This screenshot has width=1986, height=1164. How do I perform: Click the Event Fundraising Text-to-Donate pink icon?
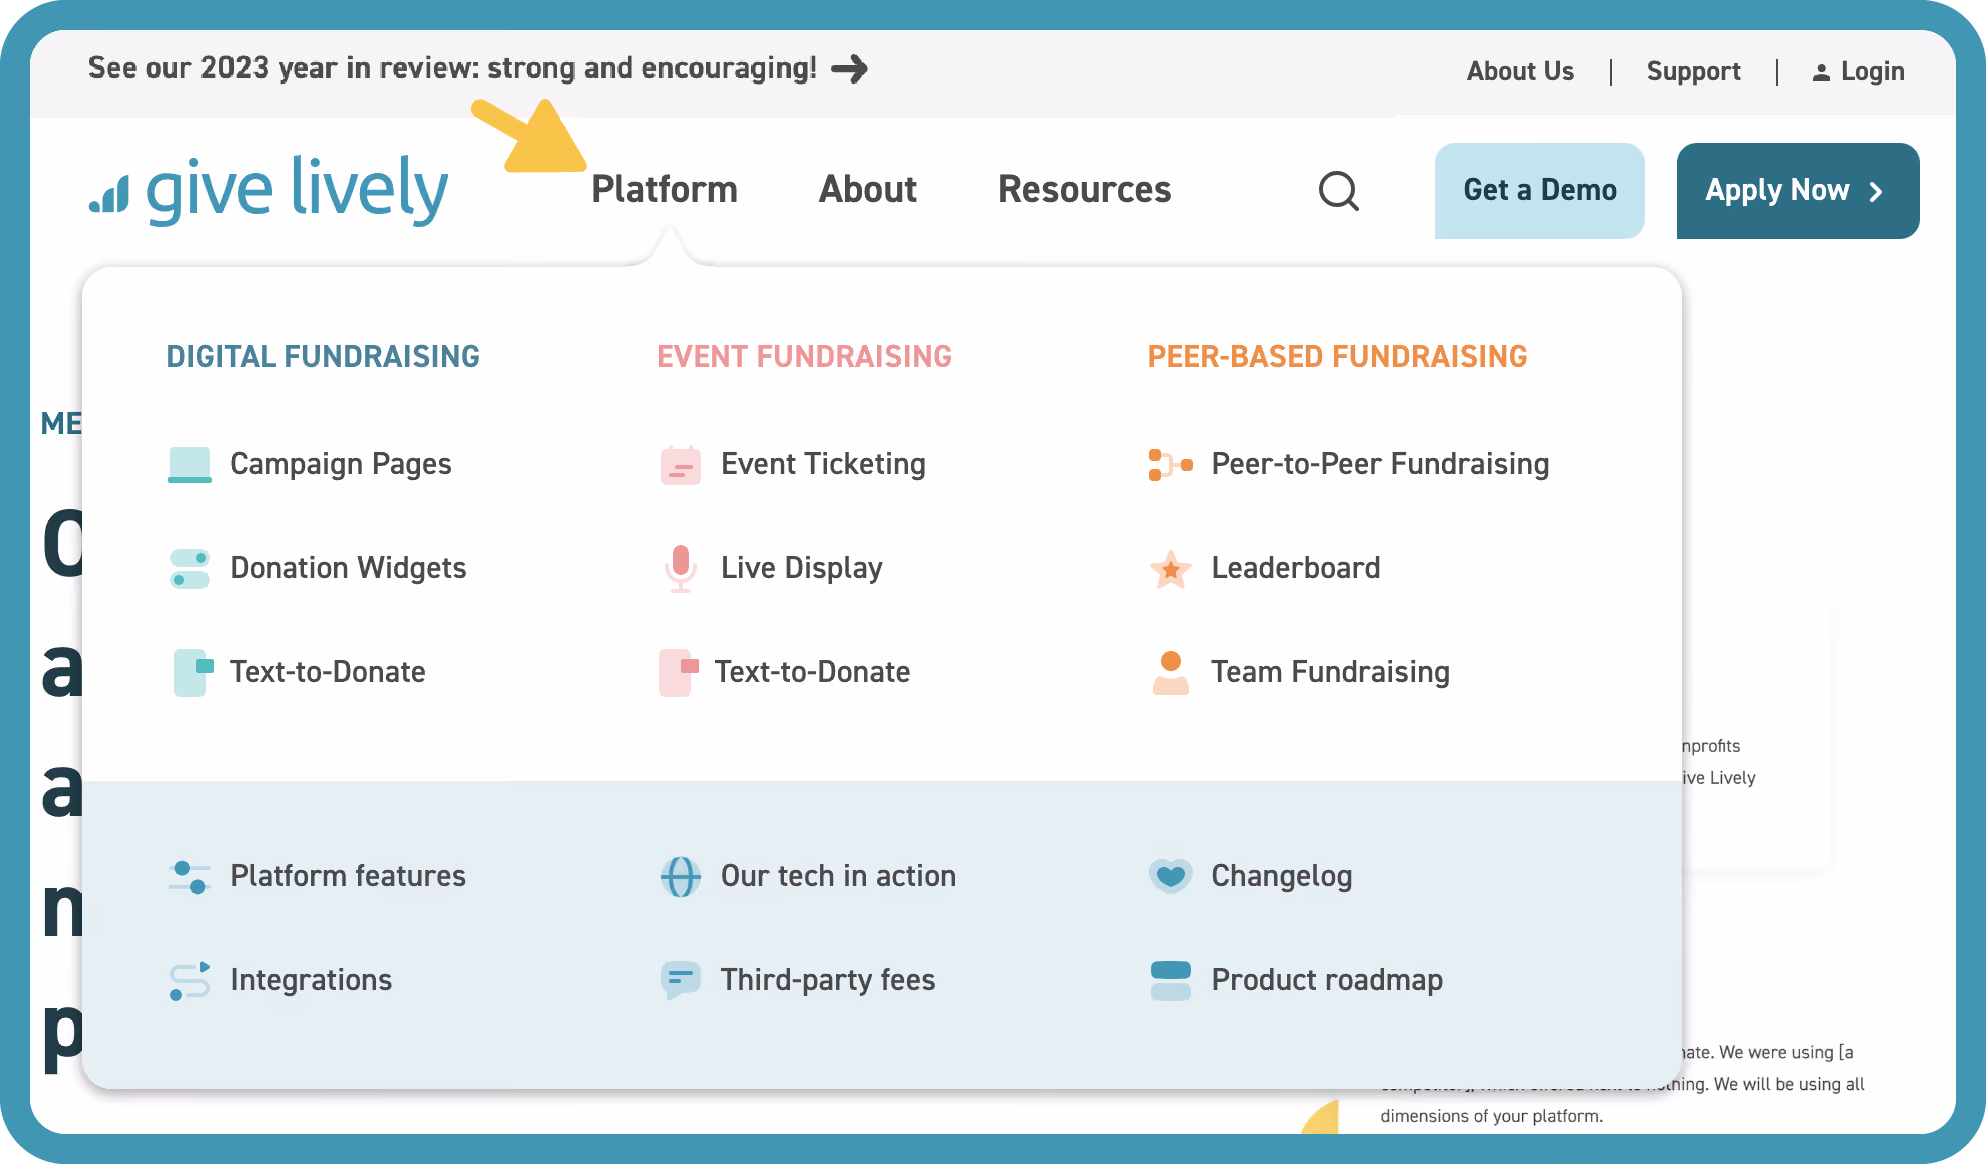click(679, 673)
